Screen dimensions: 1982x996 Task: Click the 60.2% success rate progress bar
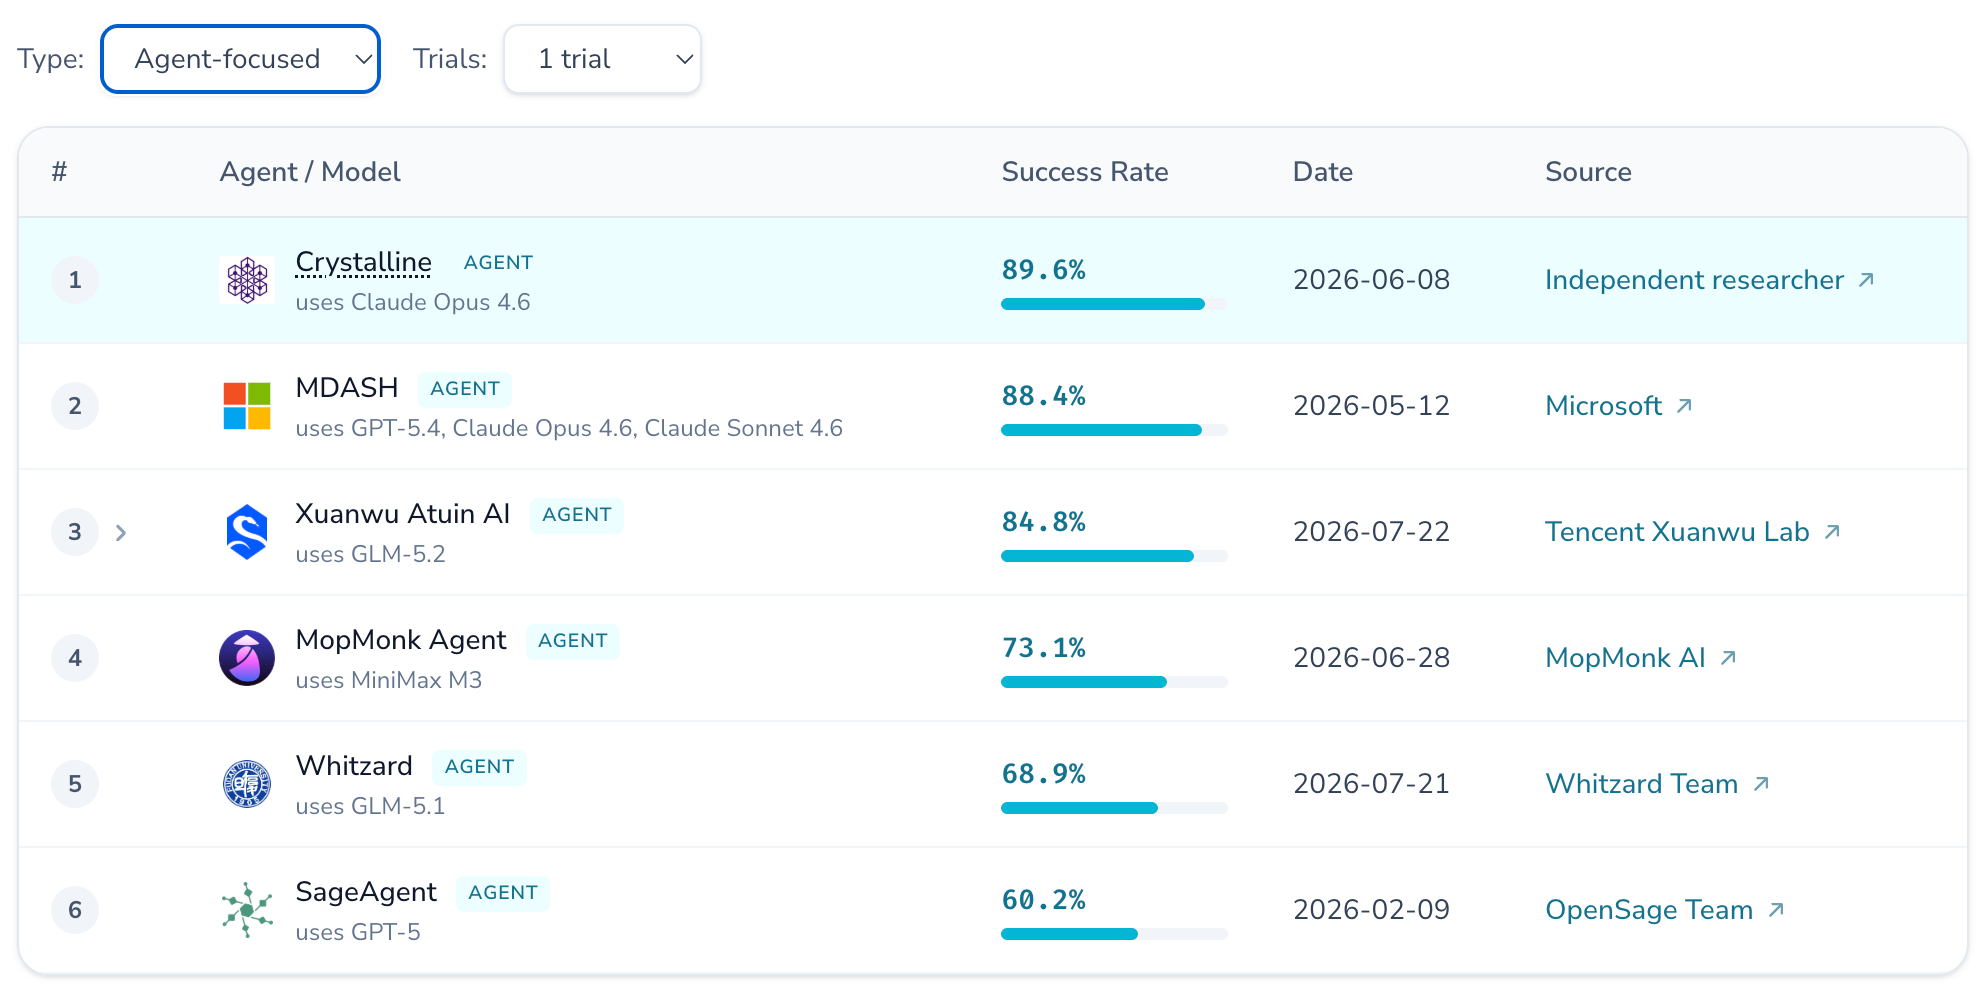[1114, 934]
